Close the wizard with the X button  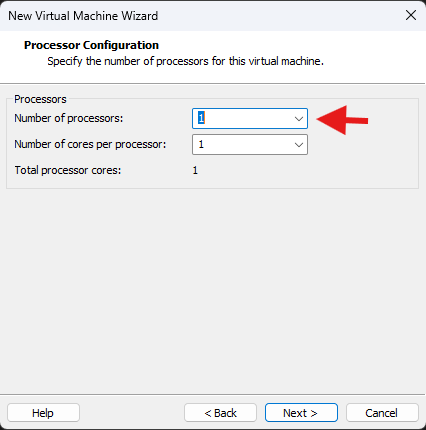411,15
